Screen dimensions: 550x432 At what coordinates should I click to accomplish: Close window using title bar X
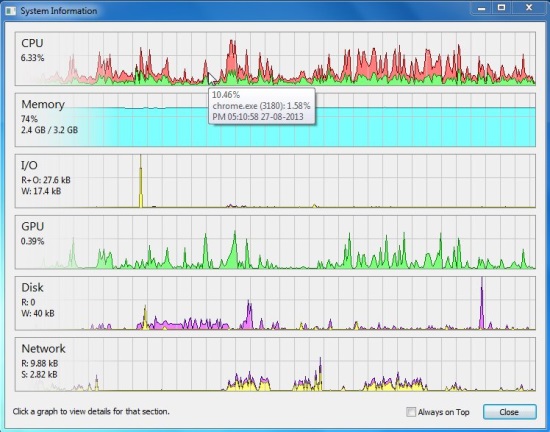pos(529,8)
